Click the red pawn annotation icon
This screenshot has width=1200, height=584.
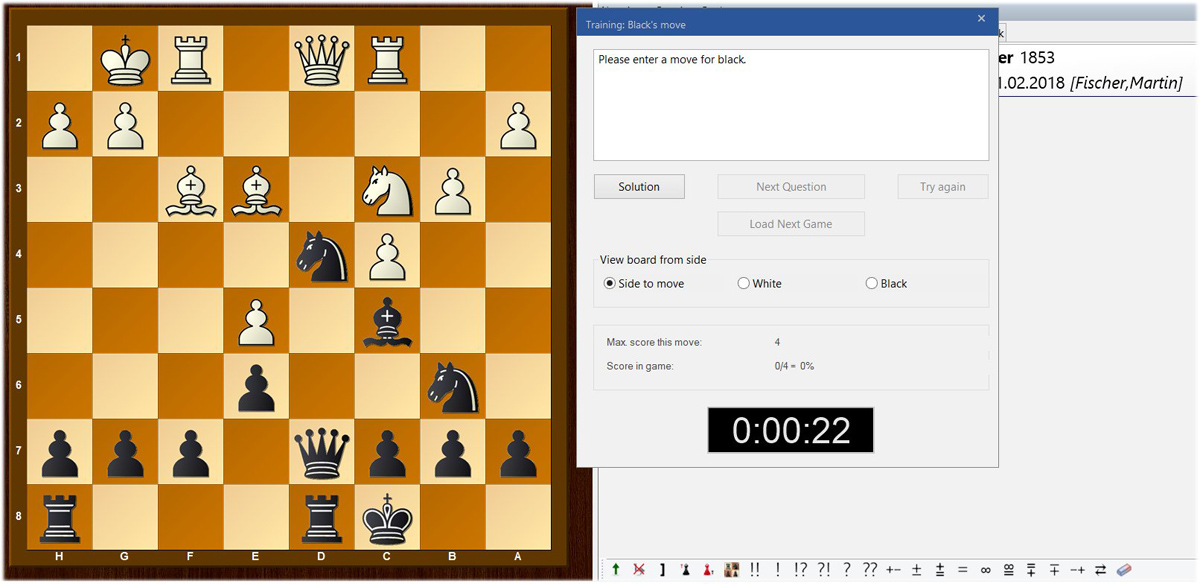708,569
